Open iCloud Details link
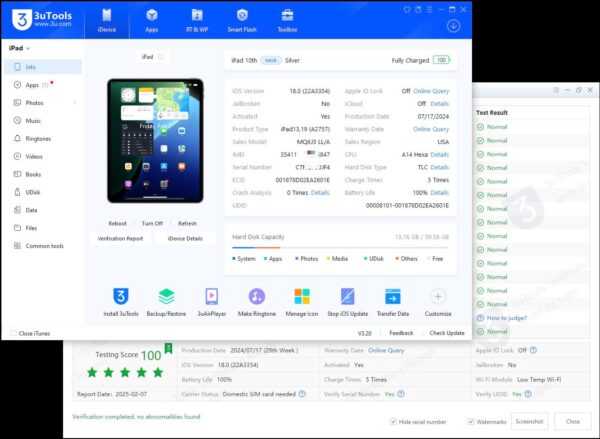This screenshot has width=600, height=439. [x=439, y=104]
